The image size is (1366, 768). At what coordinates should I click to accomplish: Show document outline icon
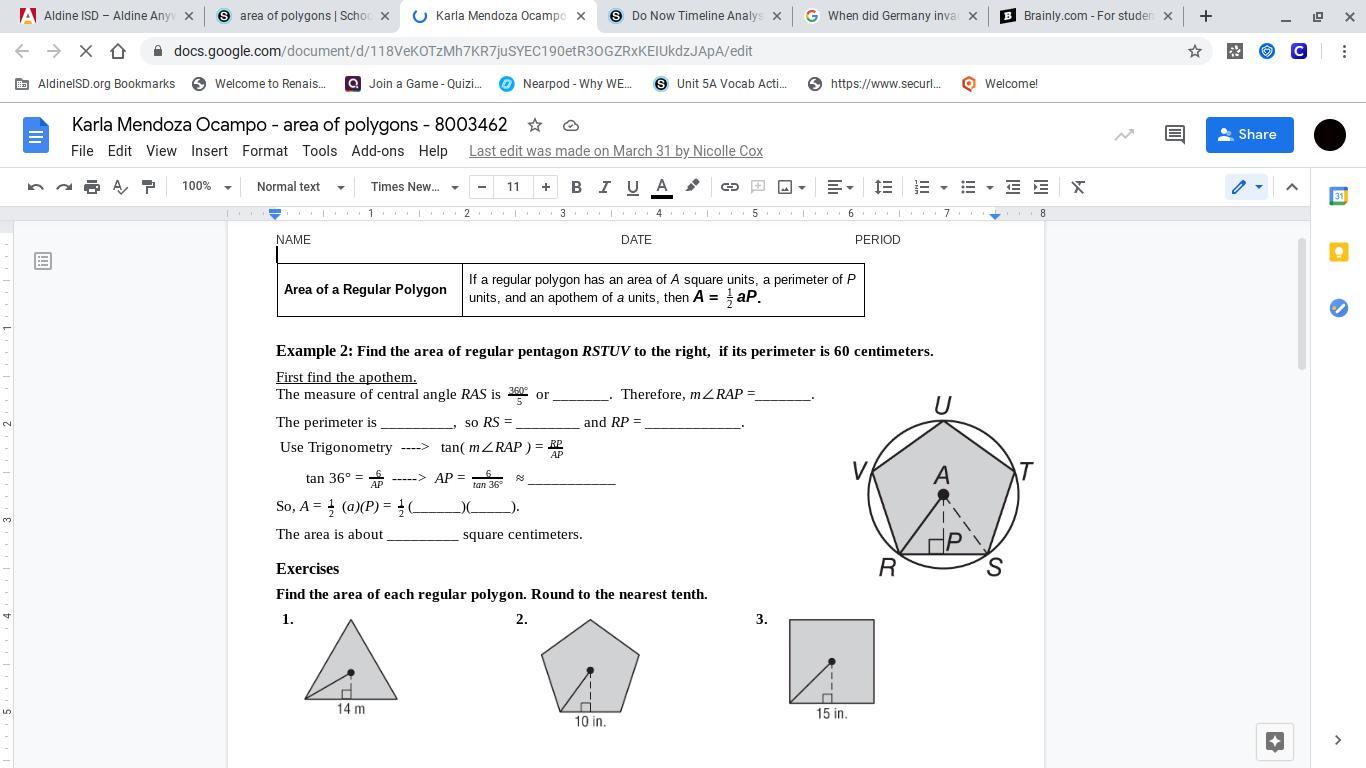coord(43,261)
